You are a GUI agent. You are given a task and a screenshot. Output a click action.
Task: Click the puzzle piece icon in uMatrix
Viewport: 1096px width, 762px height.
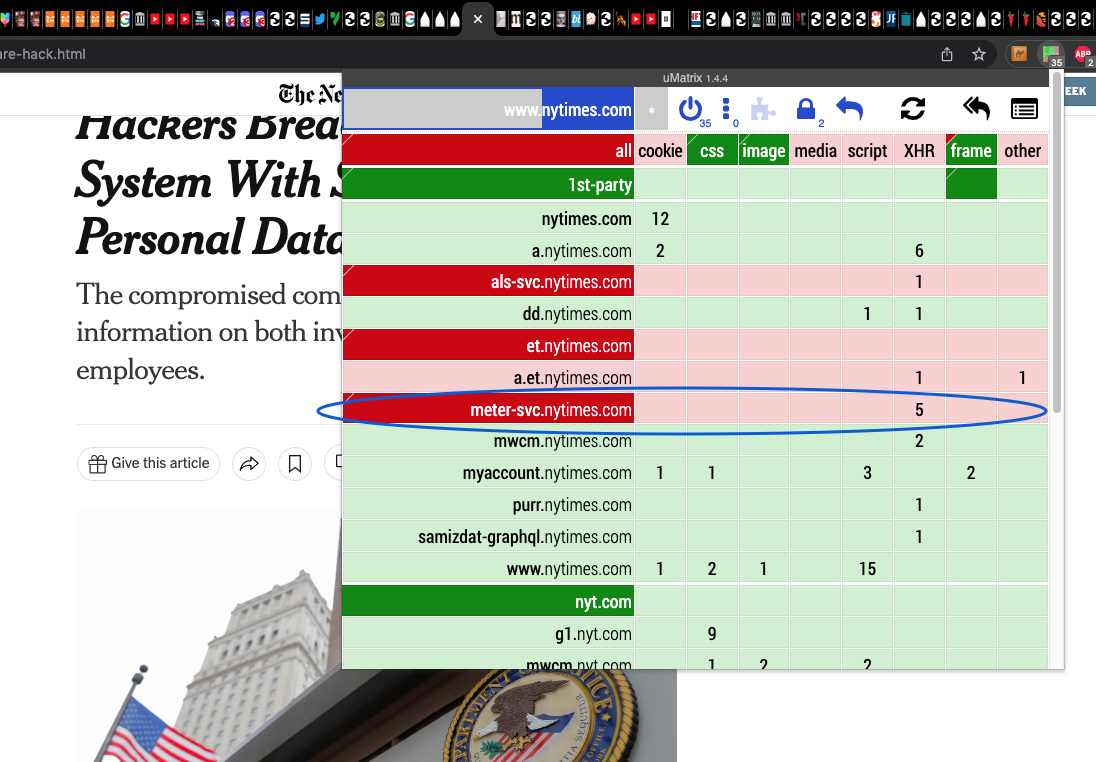pos(764,109)
